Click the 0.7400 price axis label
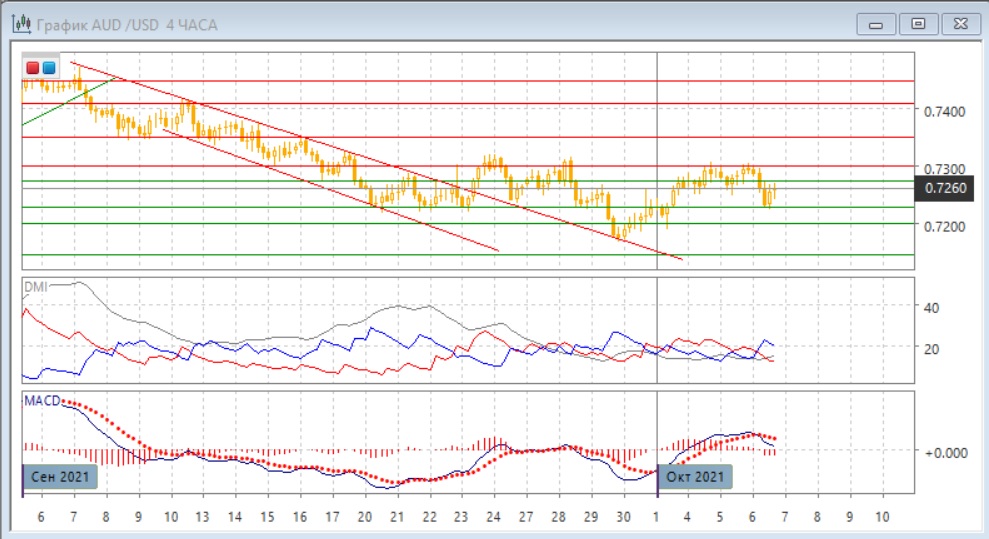The image size is (989, 539). pyautogui.click(x=944, y=111)
